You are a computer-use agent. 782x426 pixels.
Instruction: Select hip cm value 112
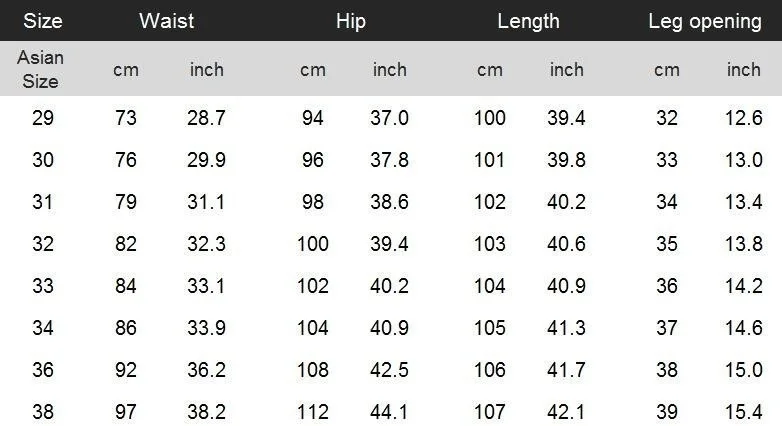[313, 412]
